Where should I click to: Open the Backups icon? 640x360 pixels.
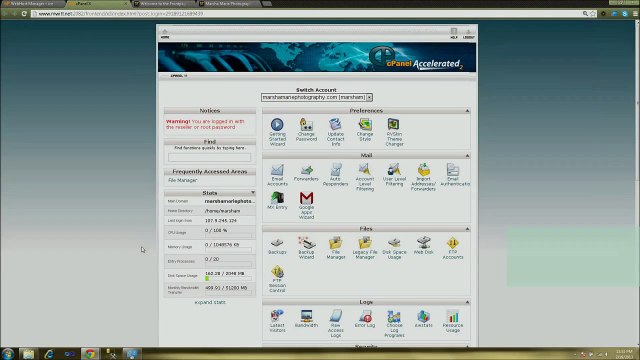tap(277, 243)
